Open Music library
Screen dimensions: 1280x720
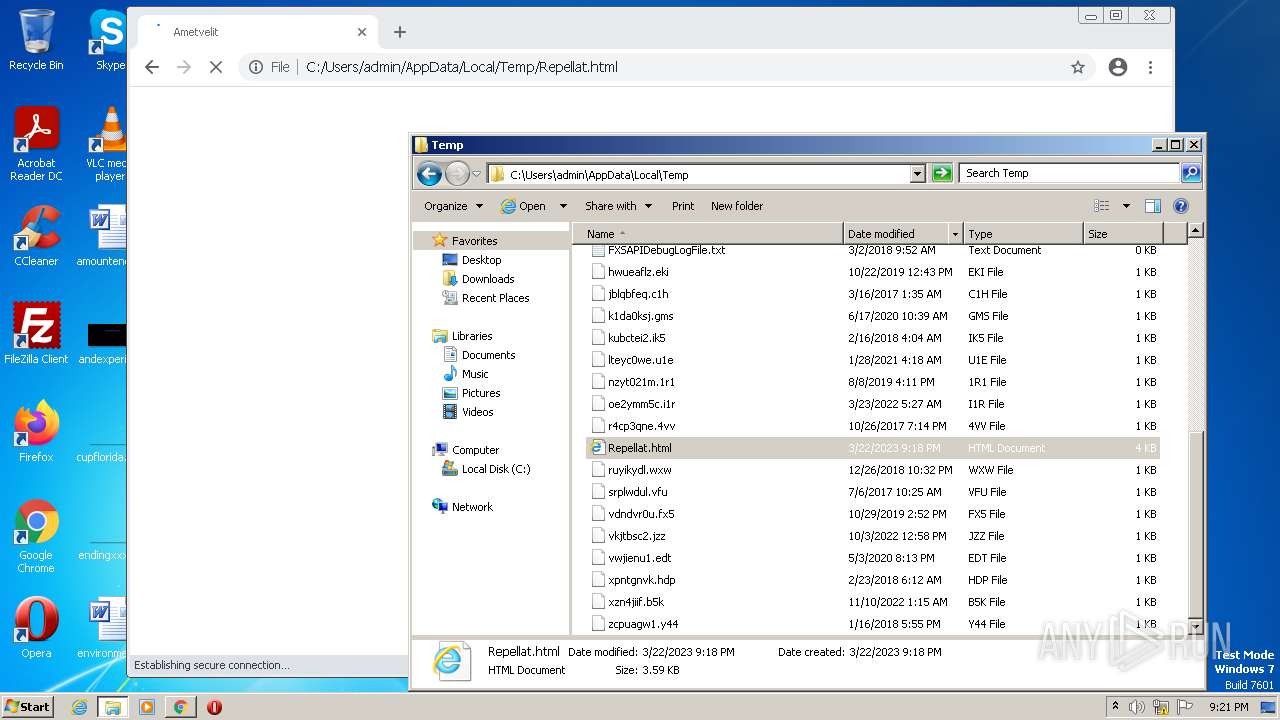[475, 374]
